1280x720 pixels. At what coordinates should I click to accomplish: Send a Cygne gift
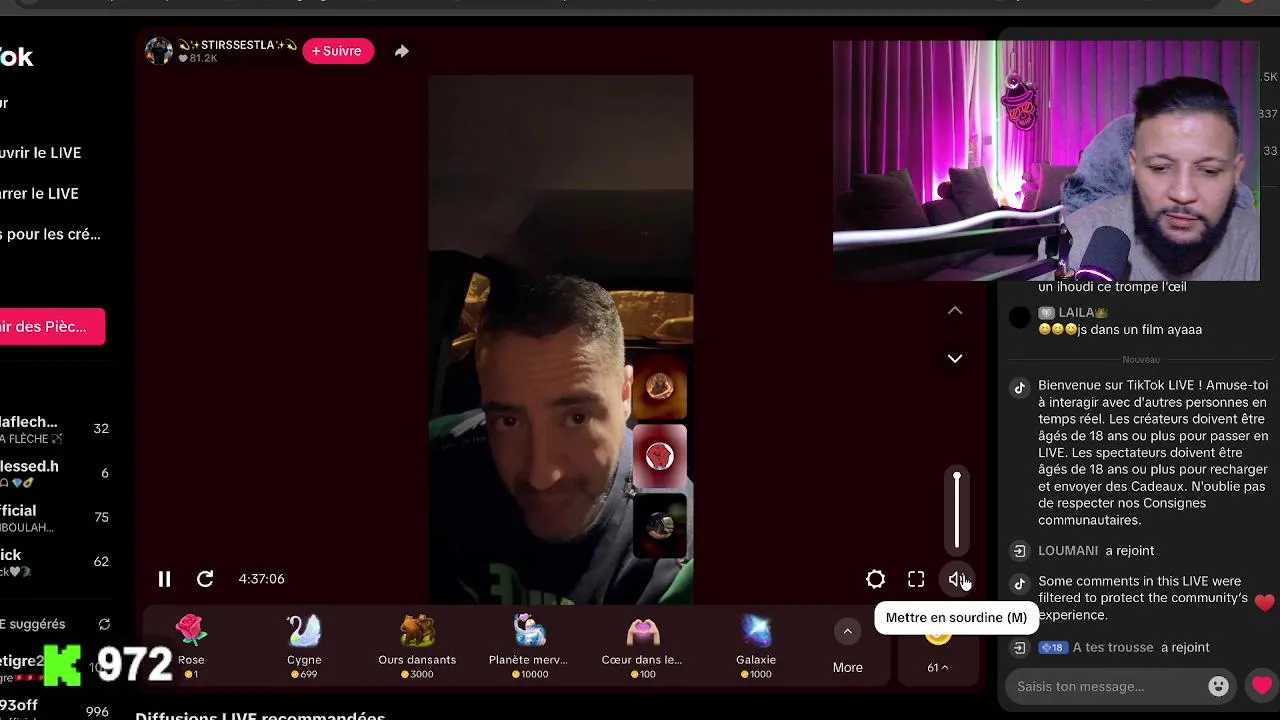pyautogui.click(x=304, y=646)
